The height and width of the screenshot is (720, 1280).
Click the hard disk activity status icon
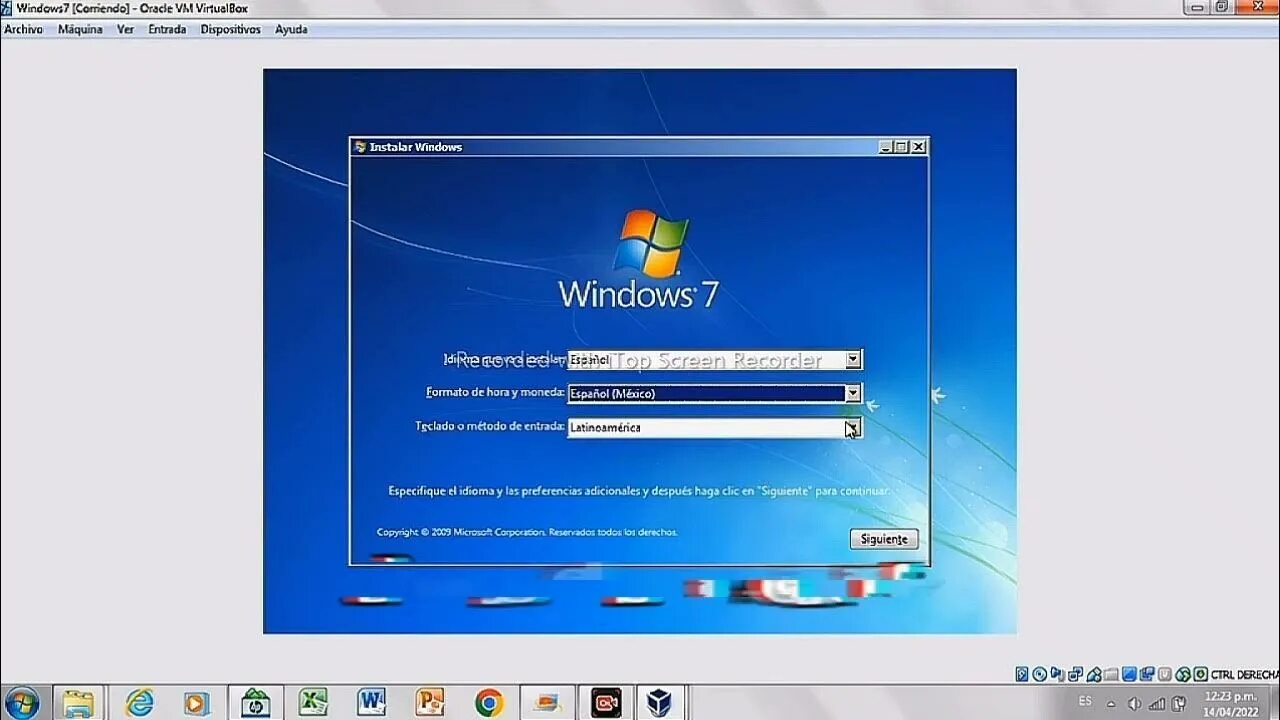point(1022,674)
